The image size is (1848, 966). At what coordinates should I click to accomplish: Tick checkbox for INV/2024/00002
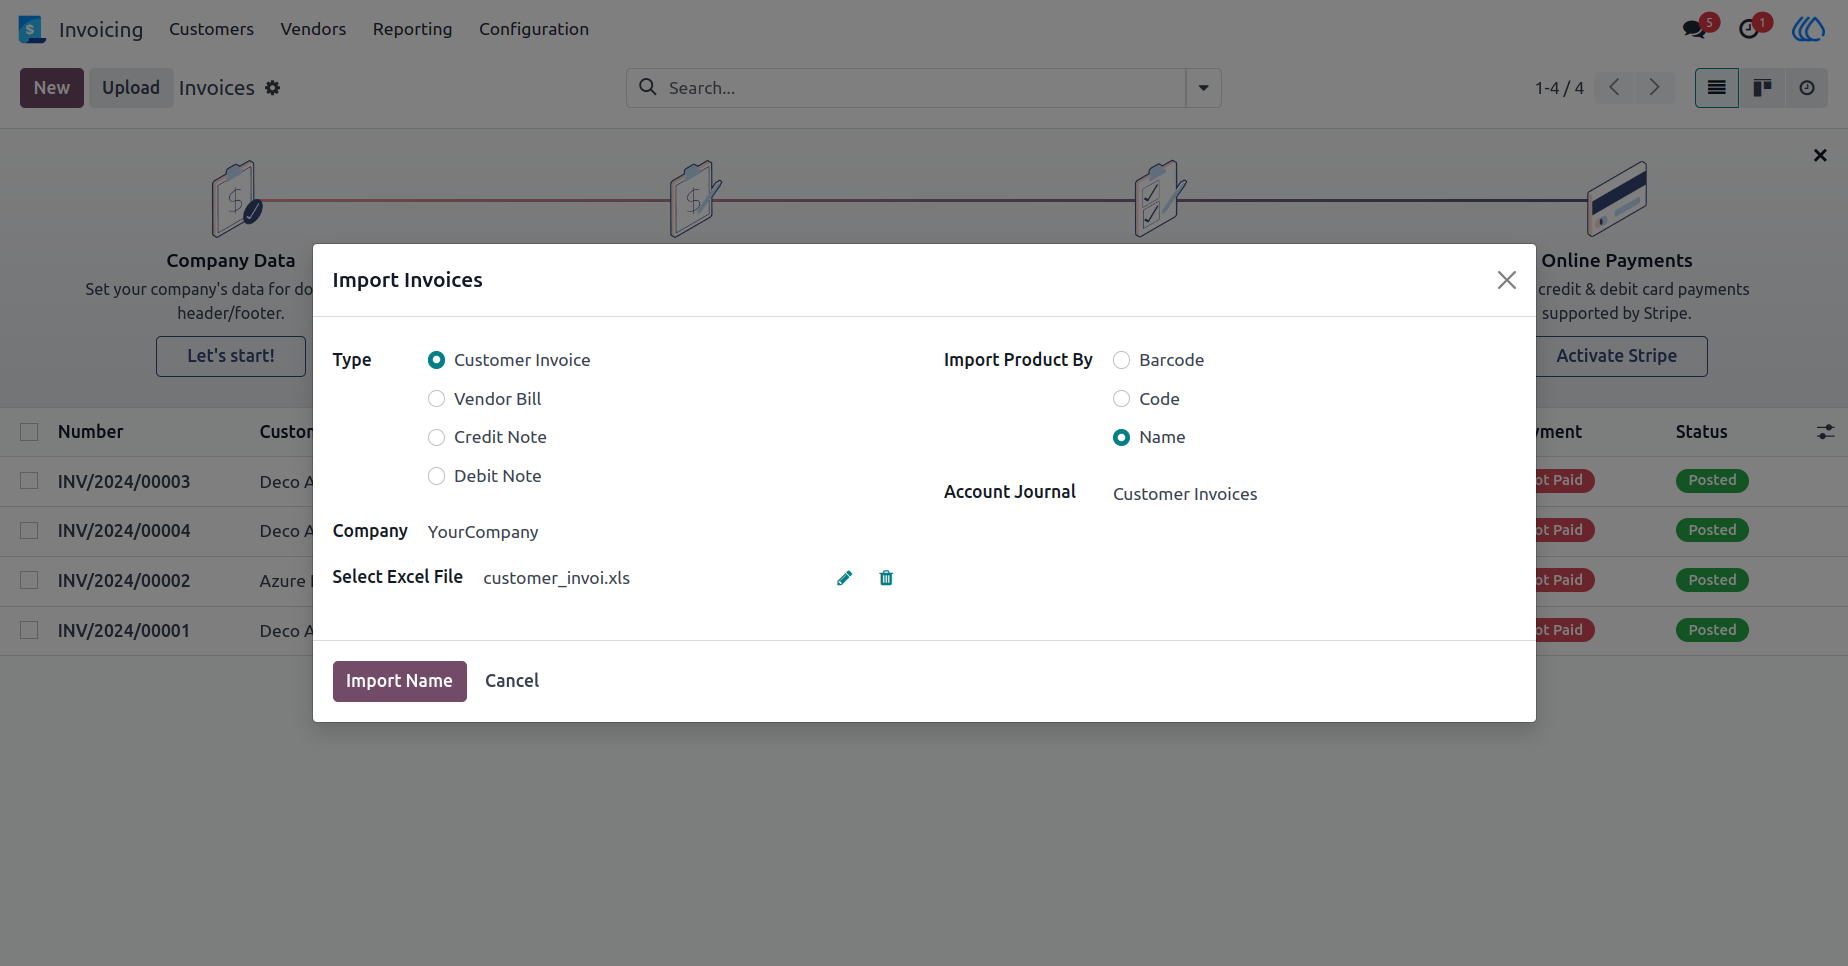tap(29, 580)
